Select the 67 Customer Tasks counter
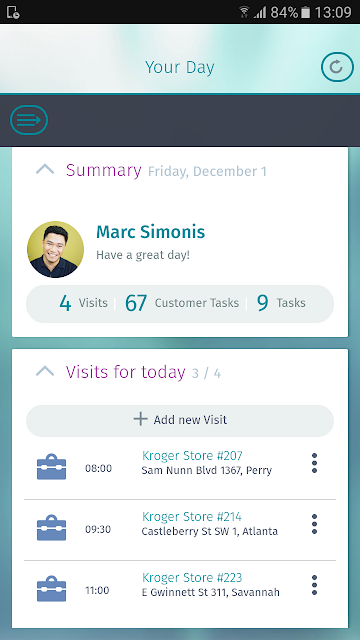The height and width of the screenshot is (640, 360). [182, 303]
